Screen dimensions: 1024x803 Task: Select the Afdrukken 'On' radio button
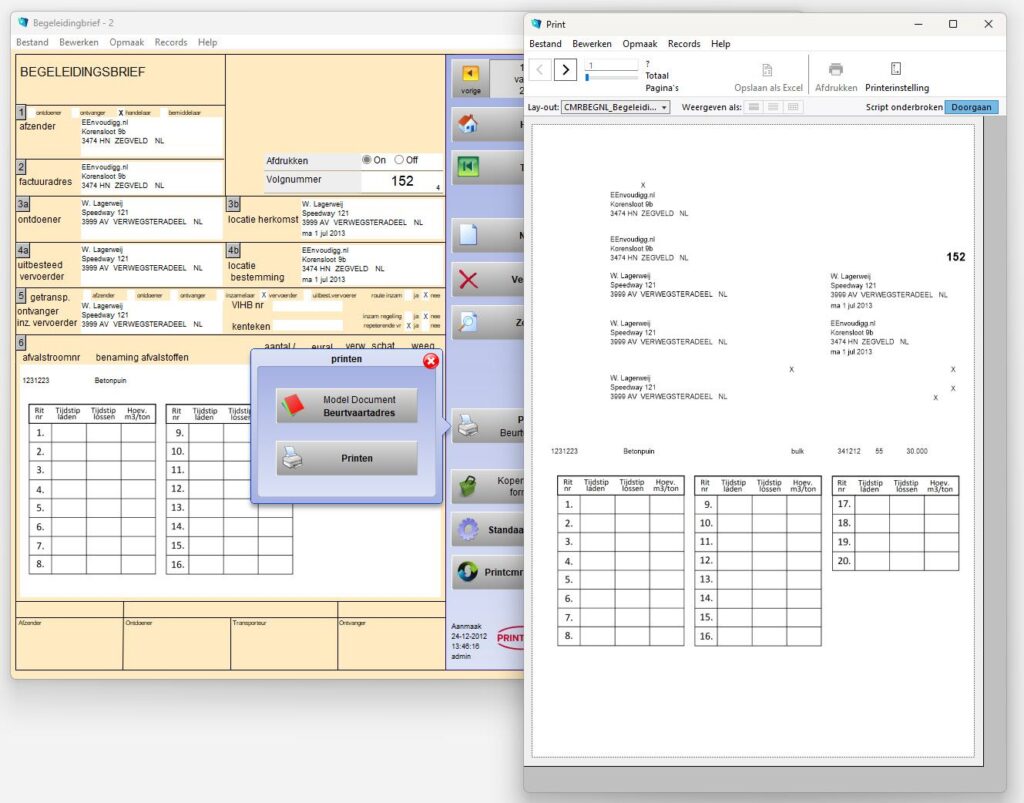[367, 160]
